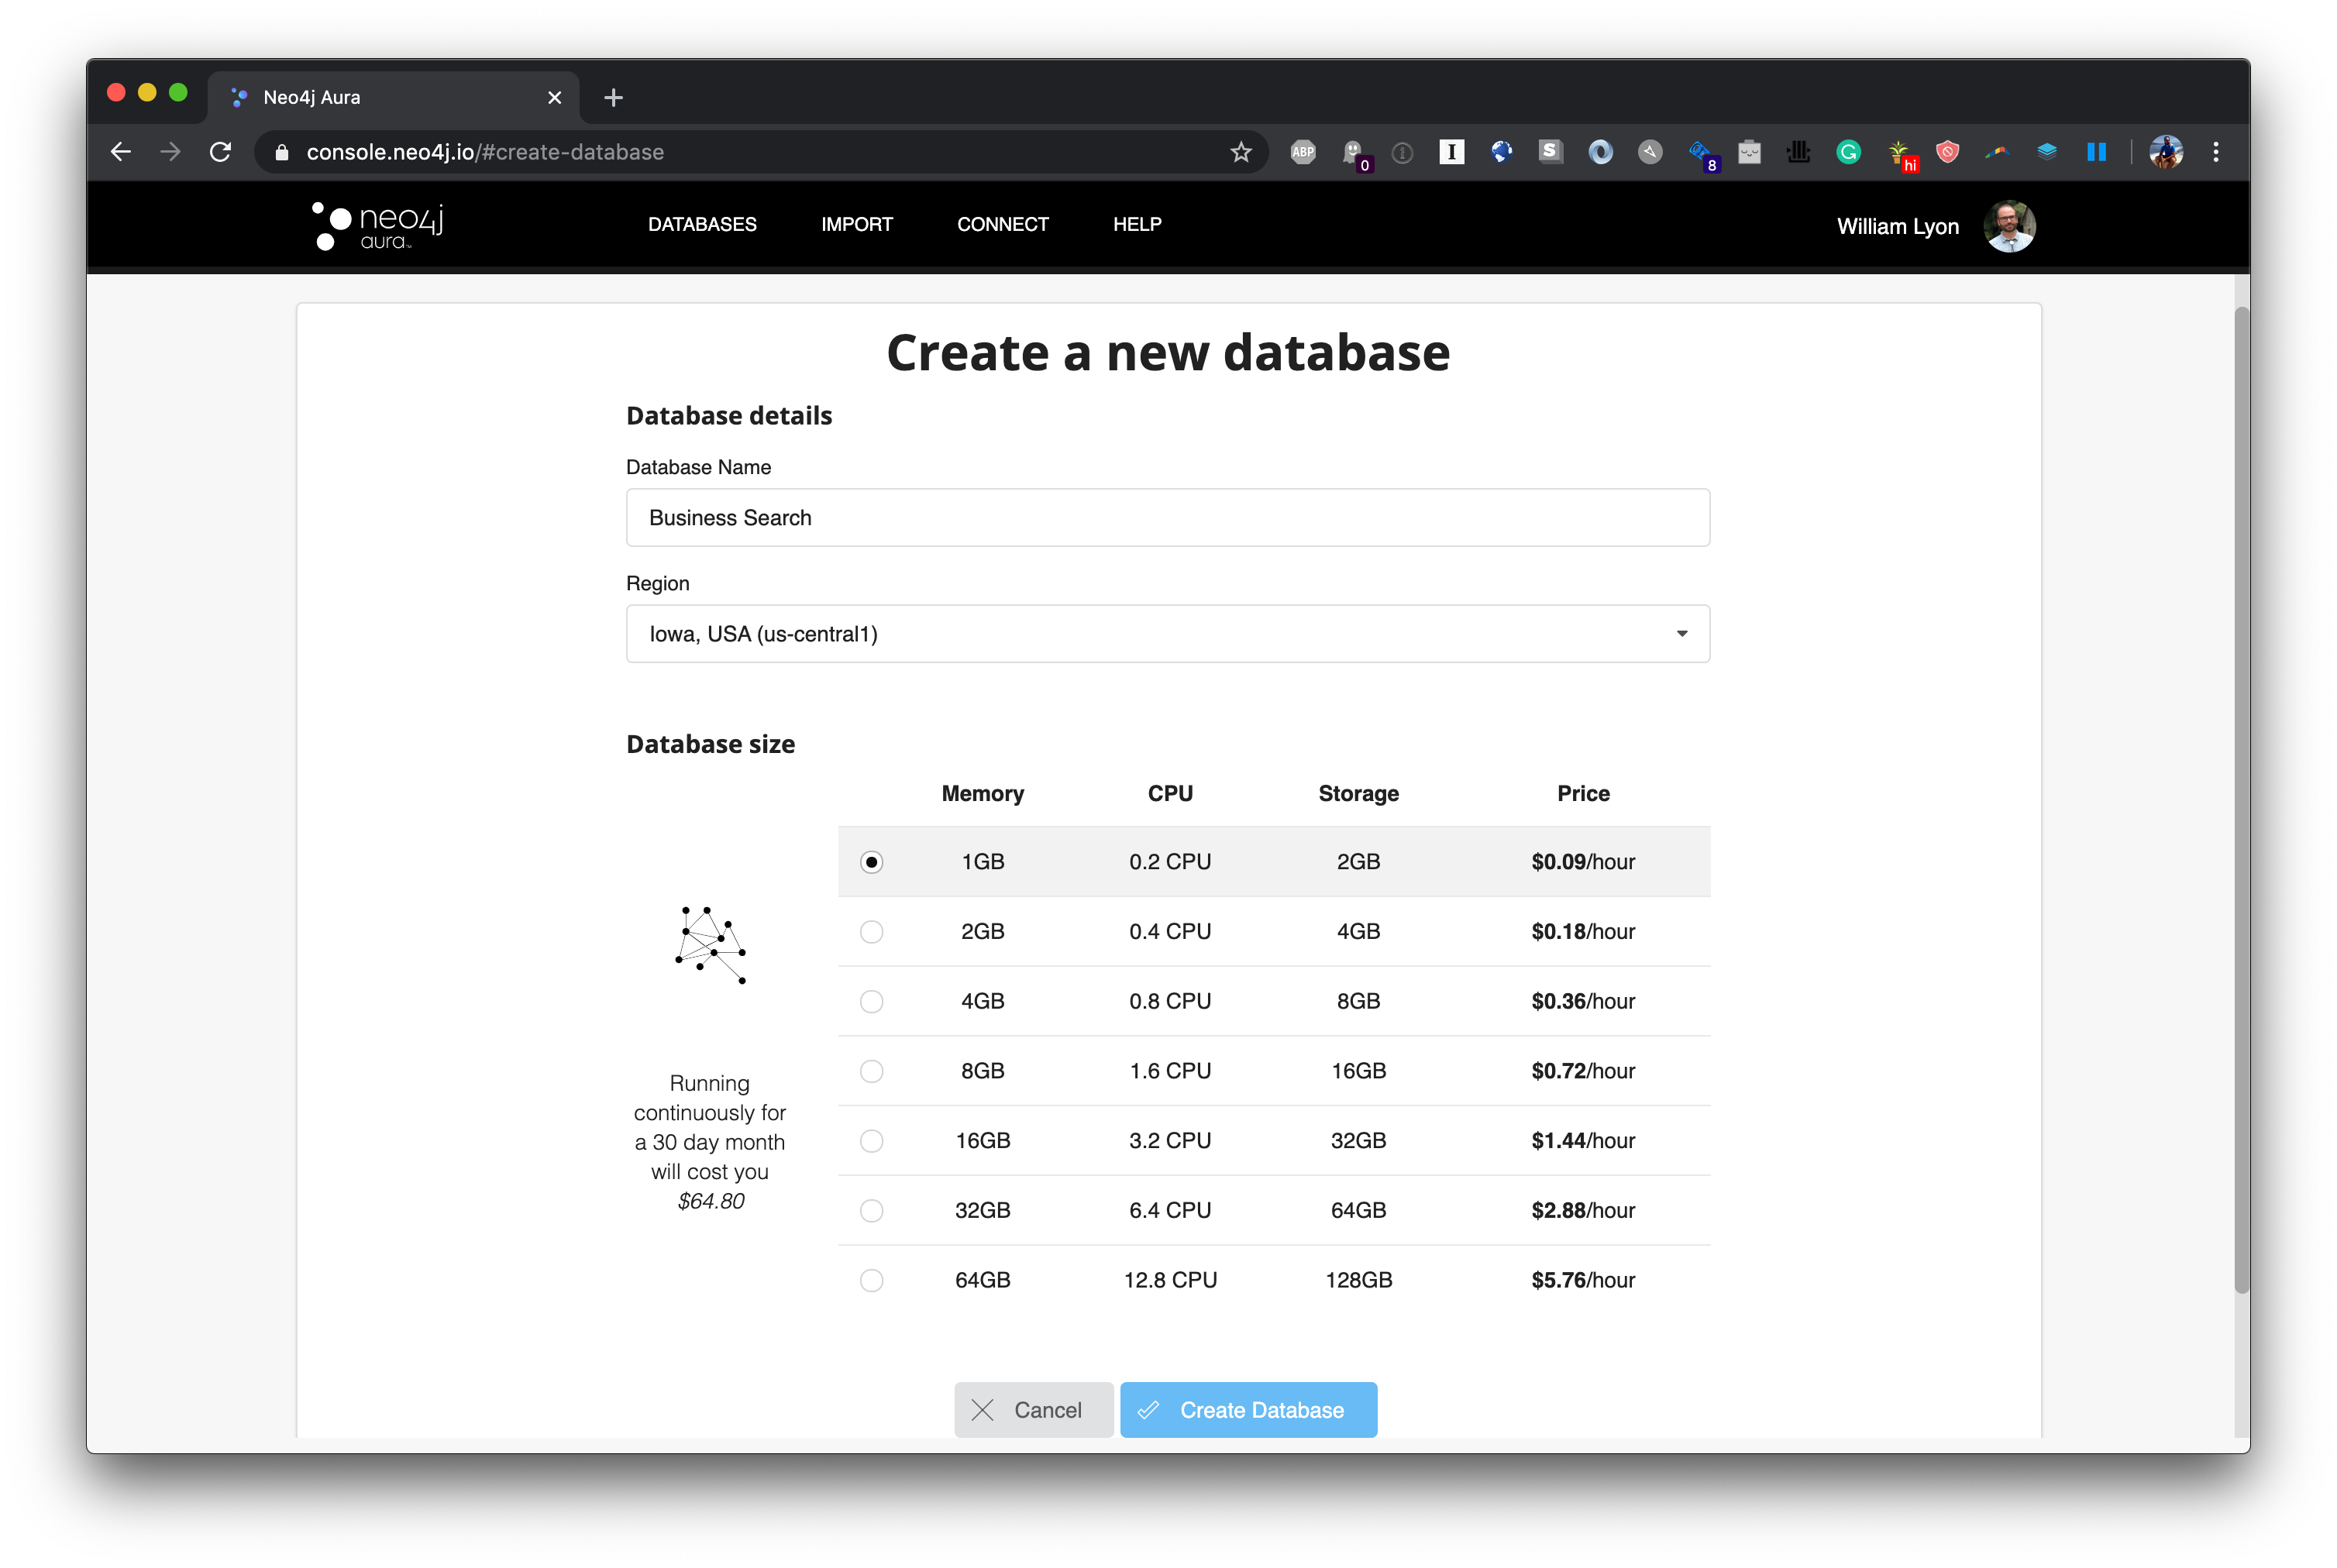
Task: Choose the 32GB memory size
Action: coord(871,1211)
